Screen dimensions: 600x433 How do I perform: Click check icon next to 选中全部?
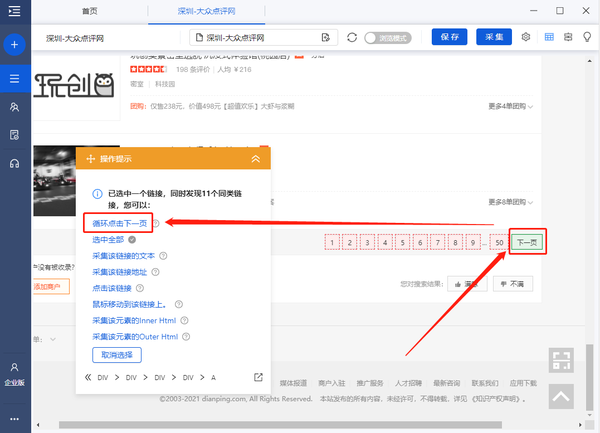coord(132,240)
